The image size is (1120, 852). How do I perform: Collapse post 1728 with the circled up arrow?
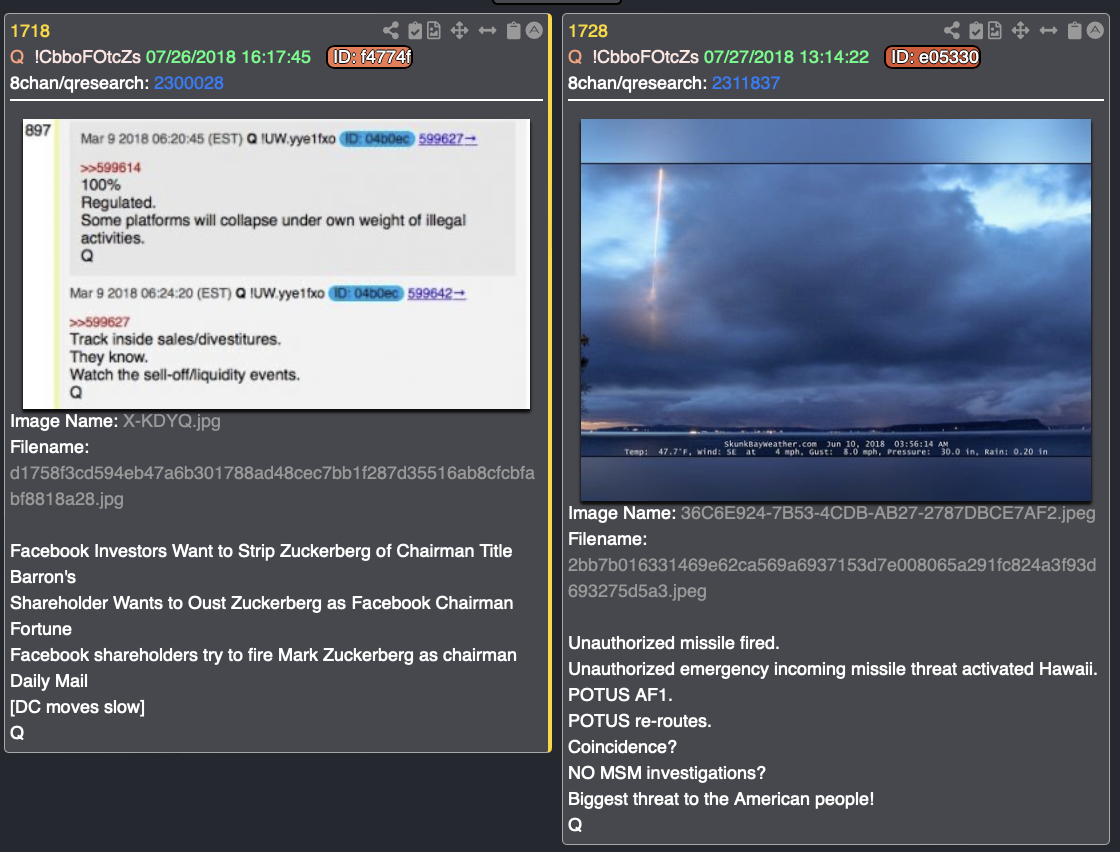(1095, 30)
